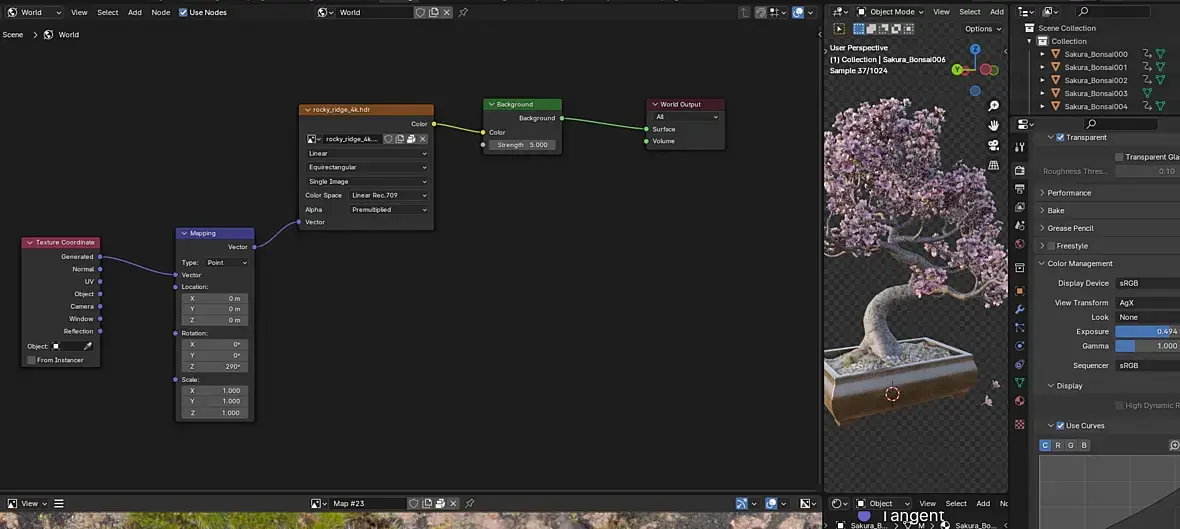The width and height of the screenshot is (1180, 529).
Task: Pin the World node tree
Action: click(463, 12)
